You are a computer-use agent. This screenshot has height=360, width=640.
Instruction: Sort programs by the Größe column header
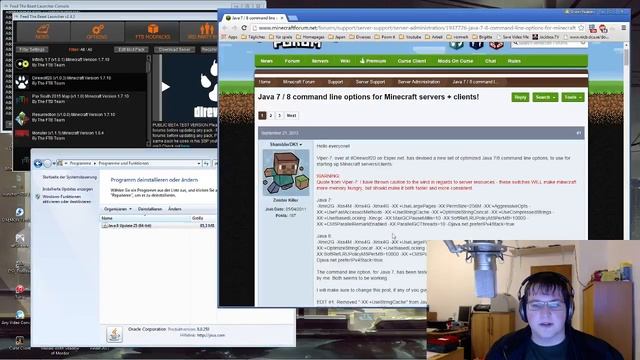tap(203, 218)
